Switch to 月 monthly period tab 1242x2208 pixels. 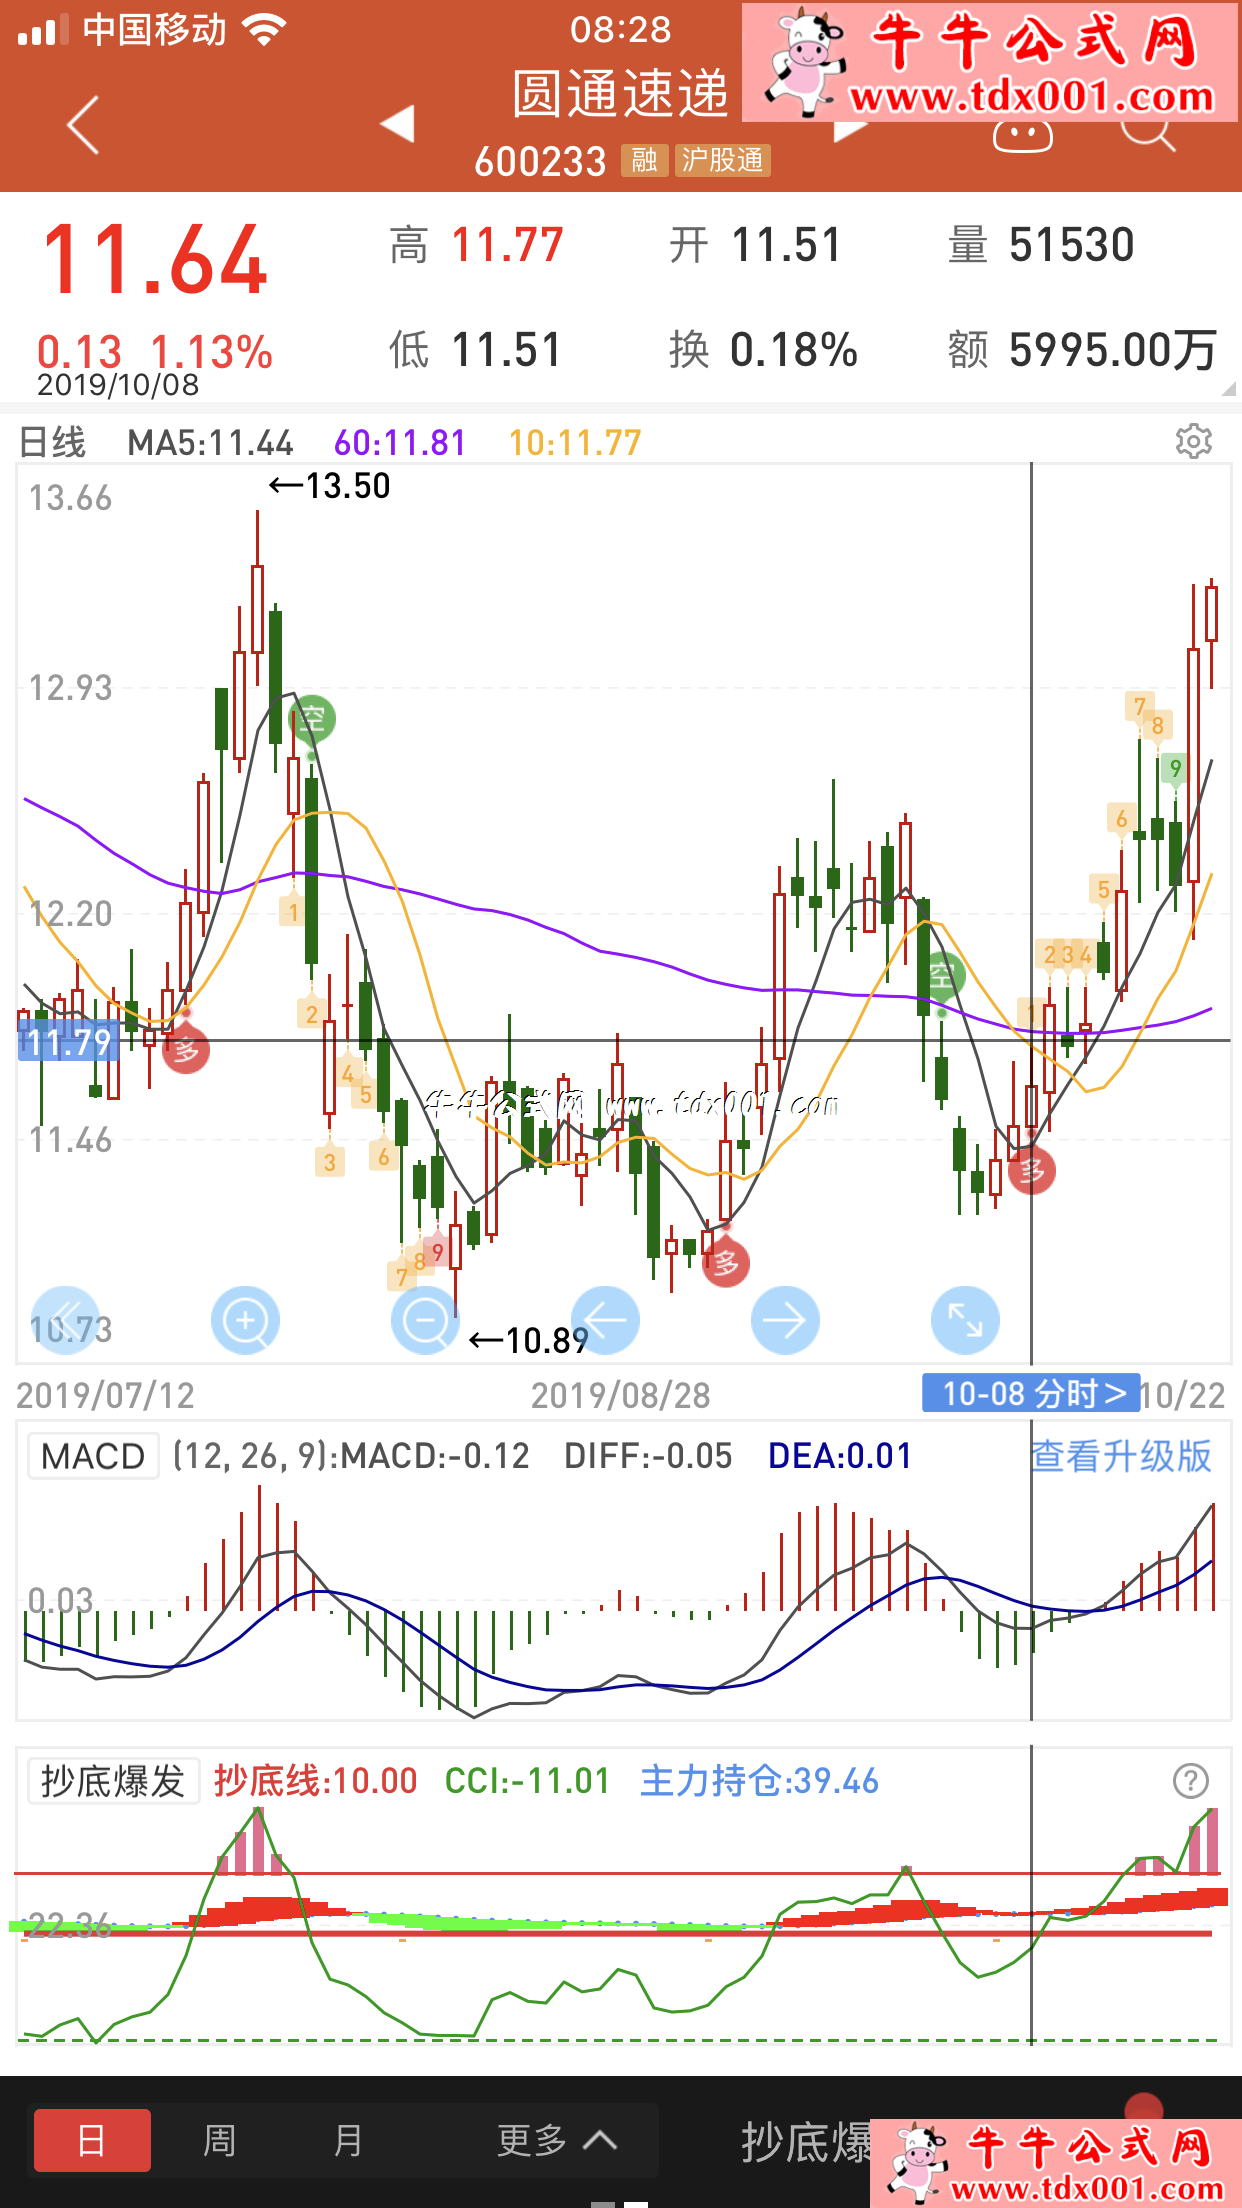pos(347,2140)
